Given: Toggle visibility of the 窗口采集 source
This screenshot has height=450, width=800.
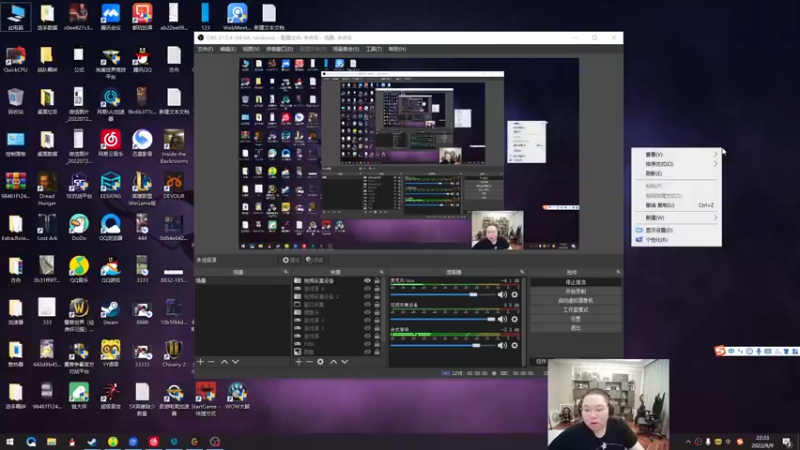Looking at the screenshot, I should [x=367, y=305].
